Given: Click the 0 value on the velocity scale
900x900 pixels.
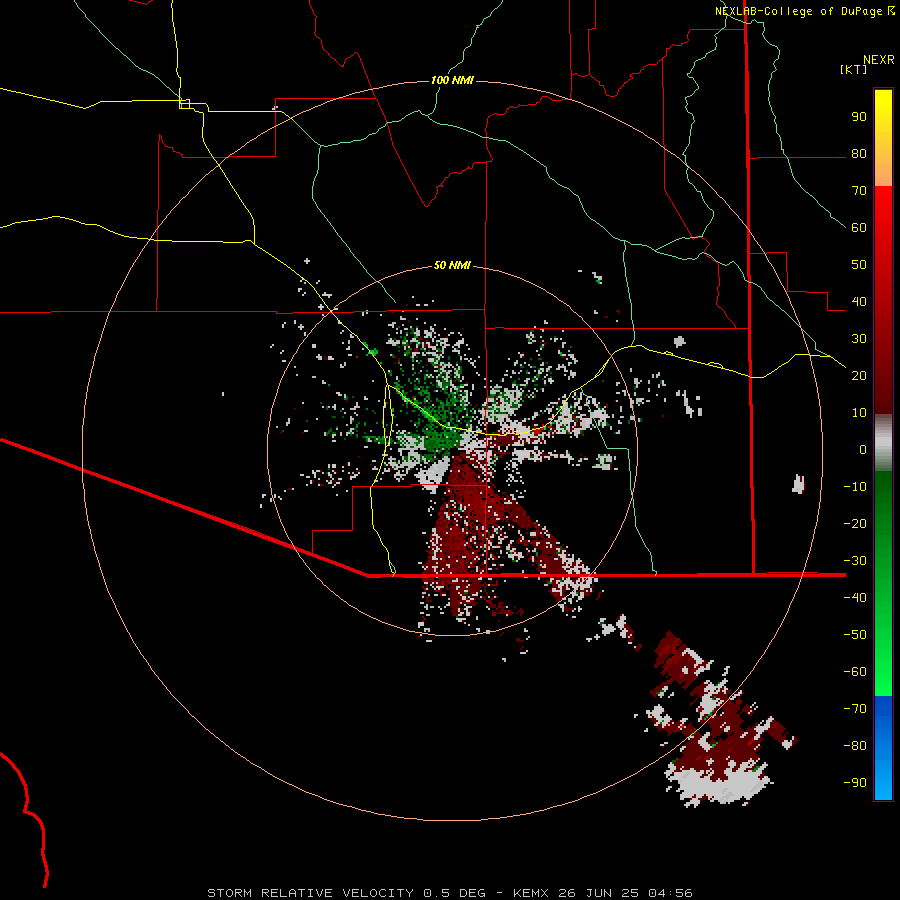Looking at the screenshot, I should tap(863, 450).
